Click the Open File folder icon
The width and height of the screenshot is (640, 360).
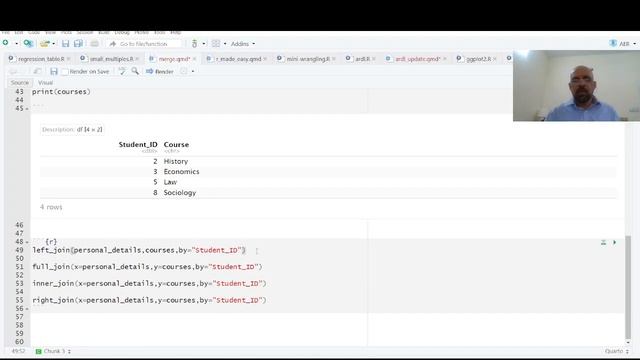pos(44,43)
